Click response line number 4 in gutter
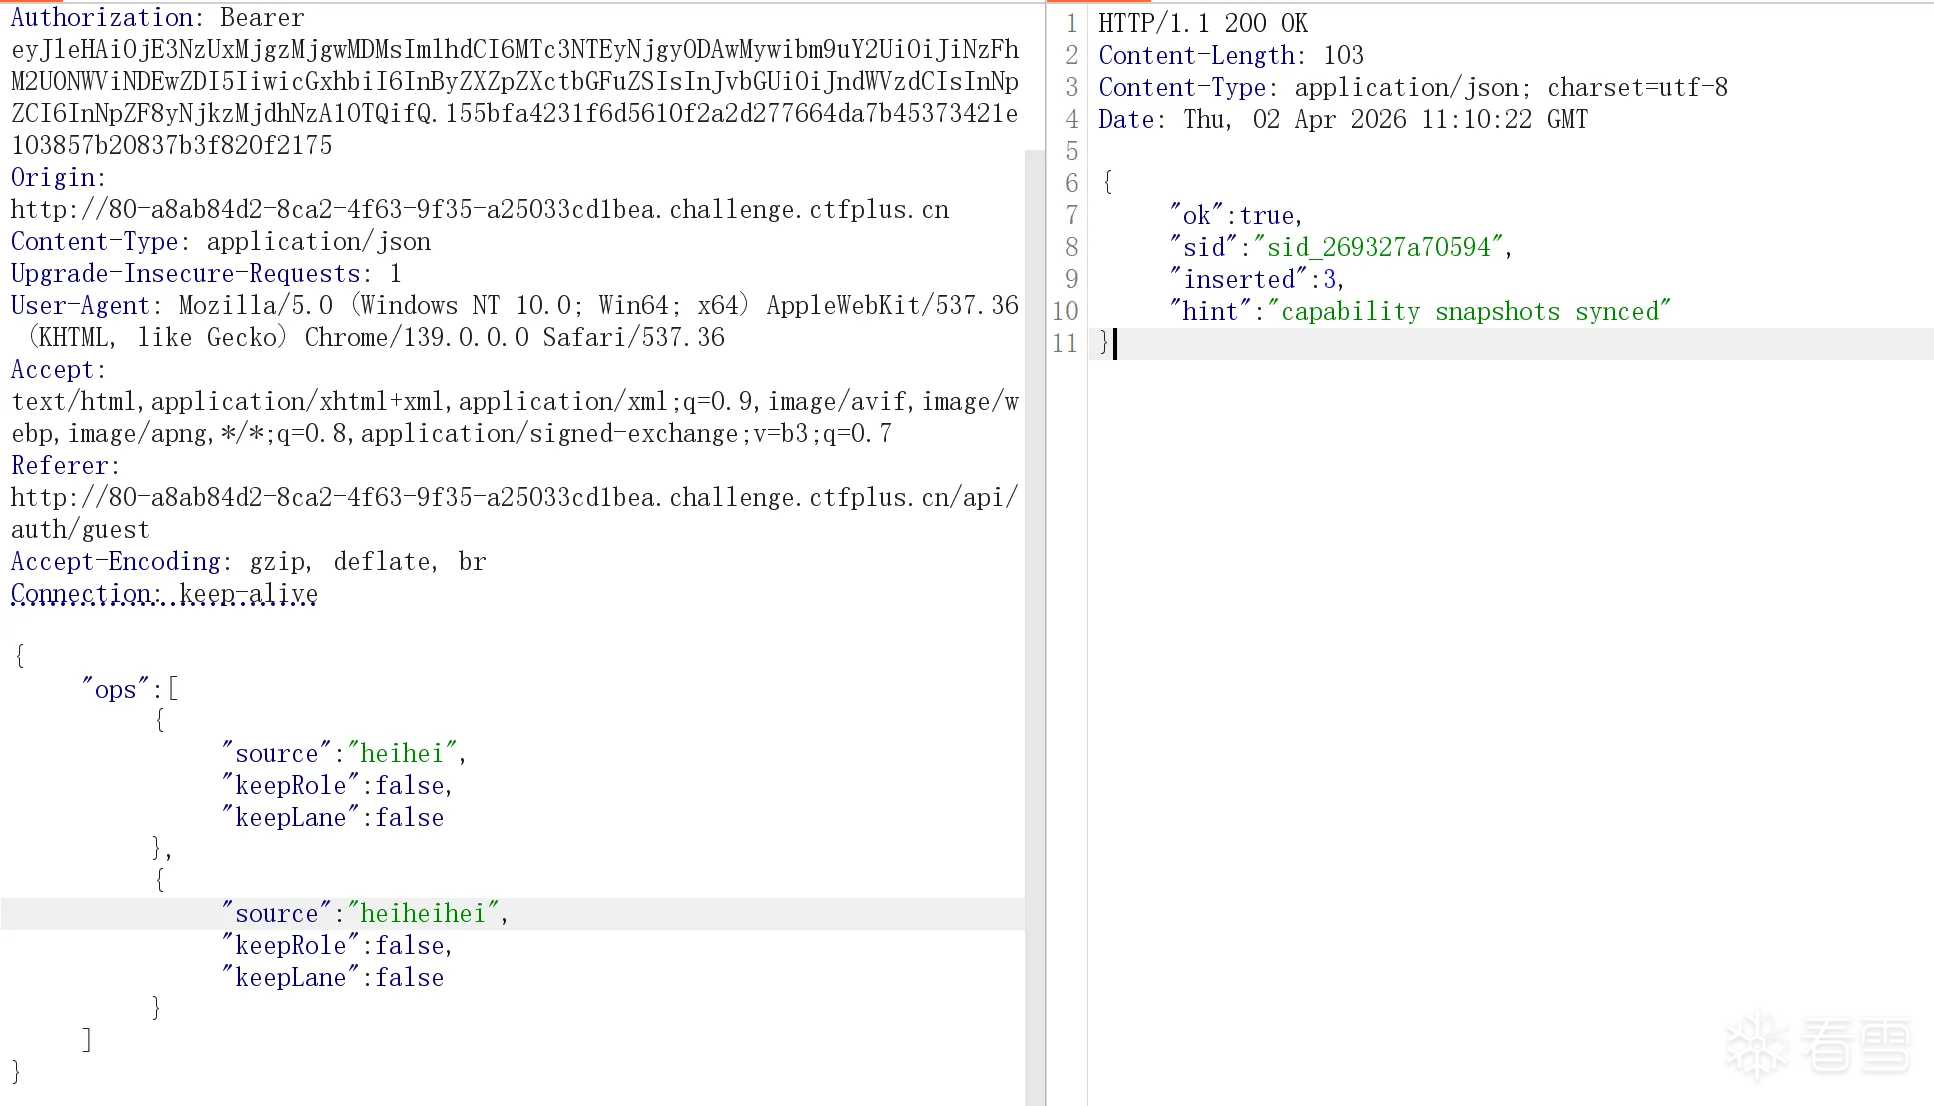This screenshot has height=1106, width=1934. coord(1072,120)
